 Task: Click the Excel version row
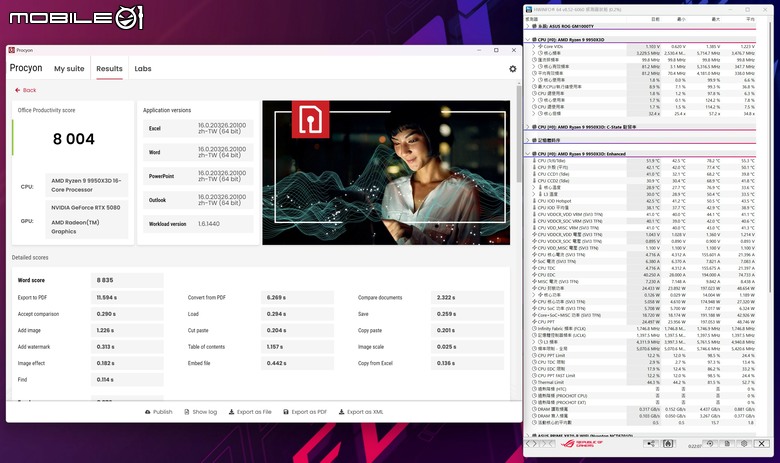[198, 128]
